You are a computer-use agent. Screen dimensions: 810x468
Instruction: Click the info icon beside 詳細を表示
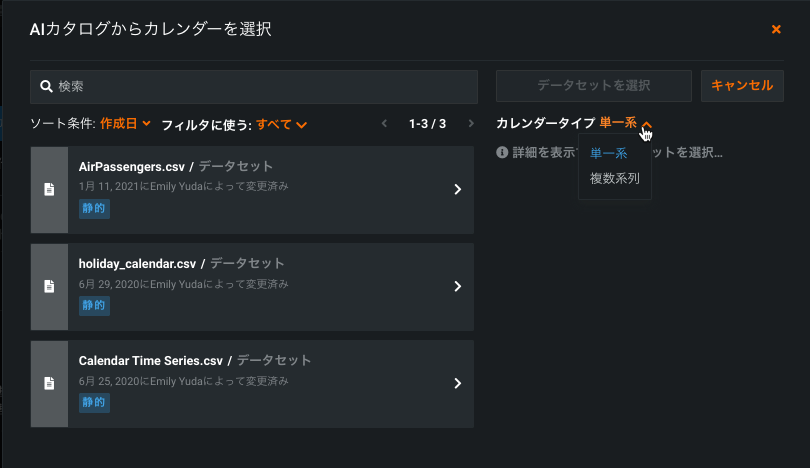(502, 153)
